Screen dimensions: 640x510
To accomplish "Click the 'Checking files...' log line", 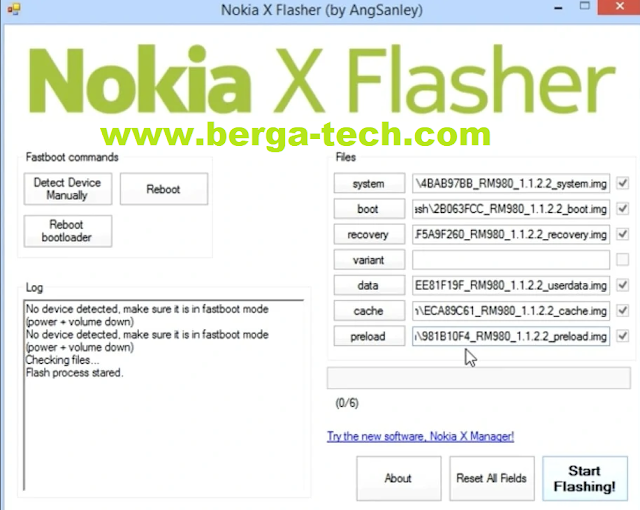I will point(62,360).
